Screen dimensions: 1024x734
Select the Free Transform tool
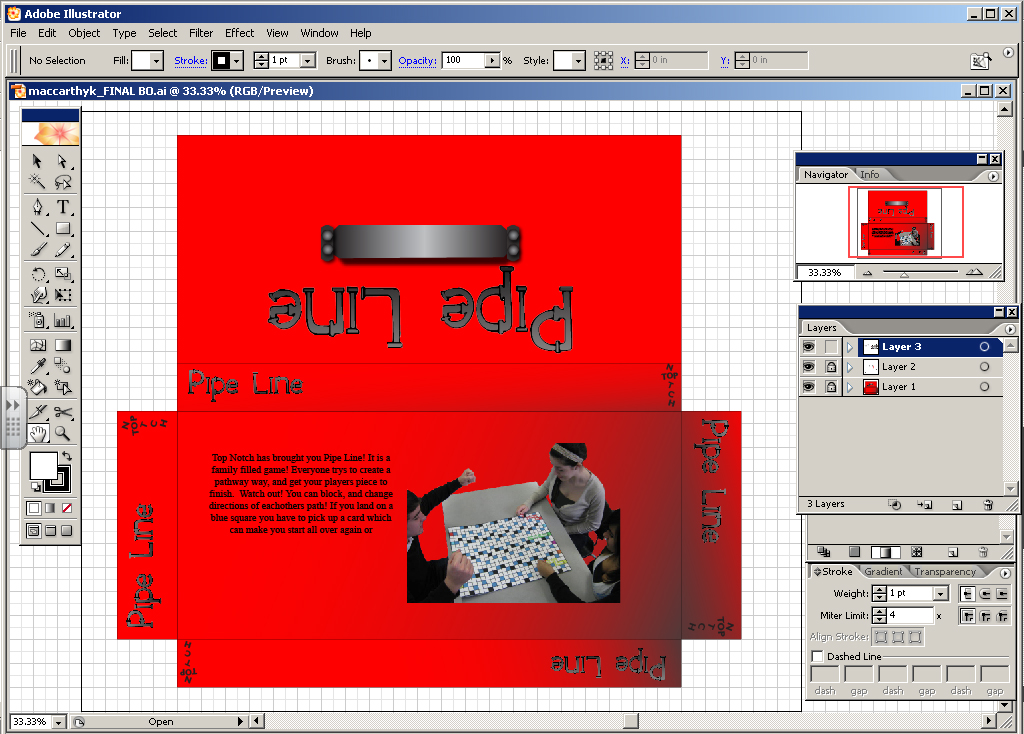tap(63, 295)
